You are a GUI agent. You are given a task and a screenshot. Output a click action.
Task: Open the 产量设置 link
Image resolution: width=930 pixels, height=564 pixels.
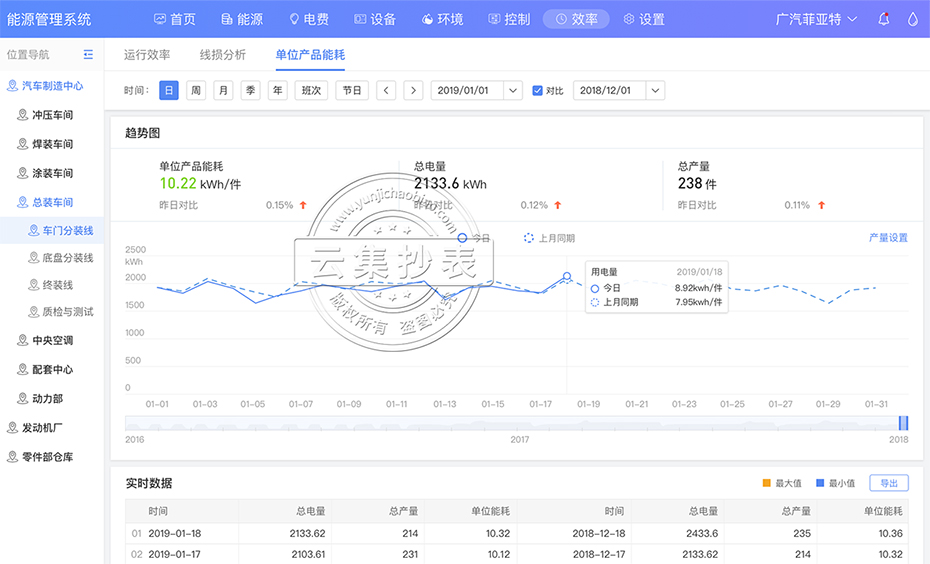tap(888, 238)
